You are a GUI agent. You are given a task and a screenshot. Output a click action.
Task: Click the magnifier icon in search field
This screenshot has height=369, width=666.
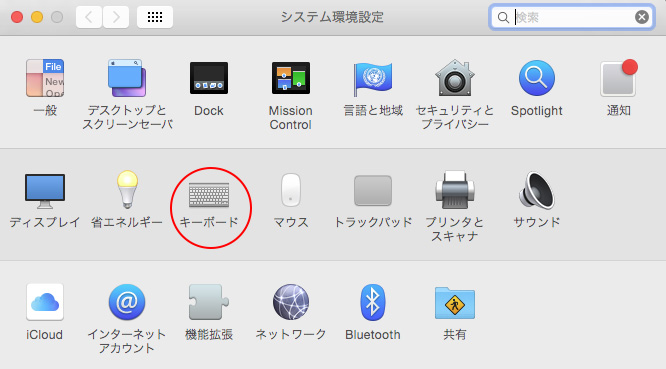click(503, 17)
